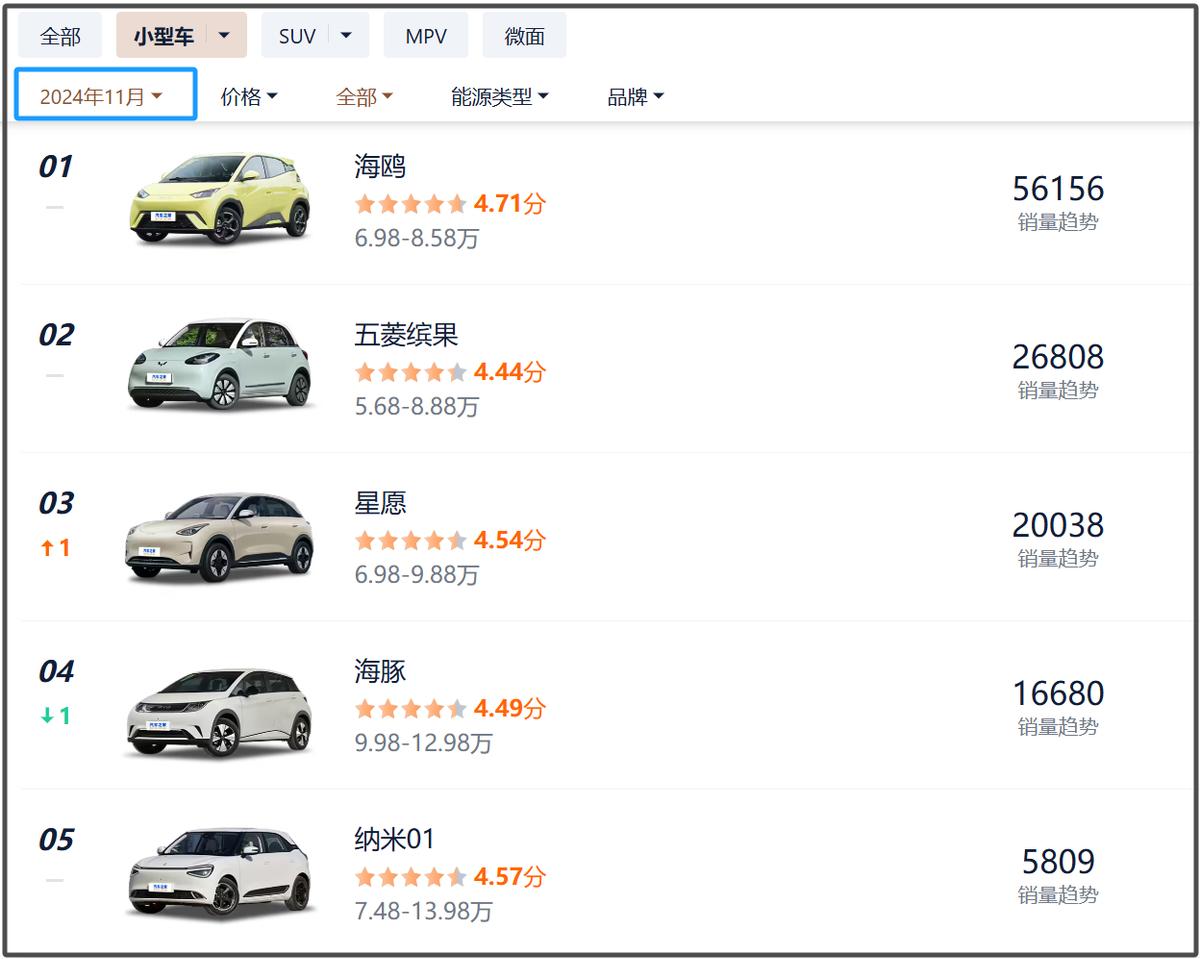The height and width of the screenshot is (959, 1200).
Task: Click rank number 01
Action: pyautogui.click(x=56, y=167)
